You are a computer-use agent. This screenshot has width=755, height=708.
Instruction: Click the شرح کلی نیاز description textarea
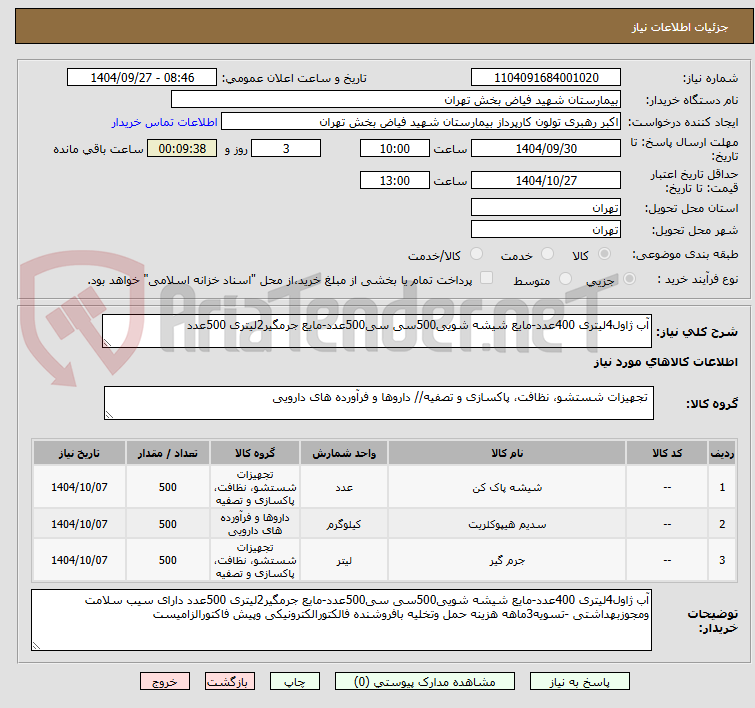point(377,331)
